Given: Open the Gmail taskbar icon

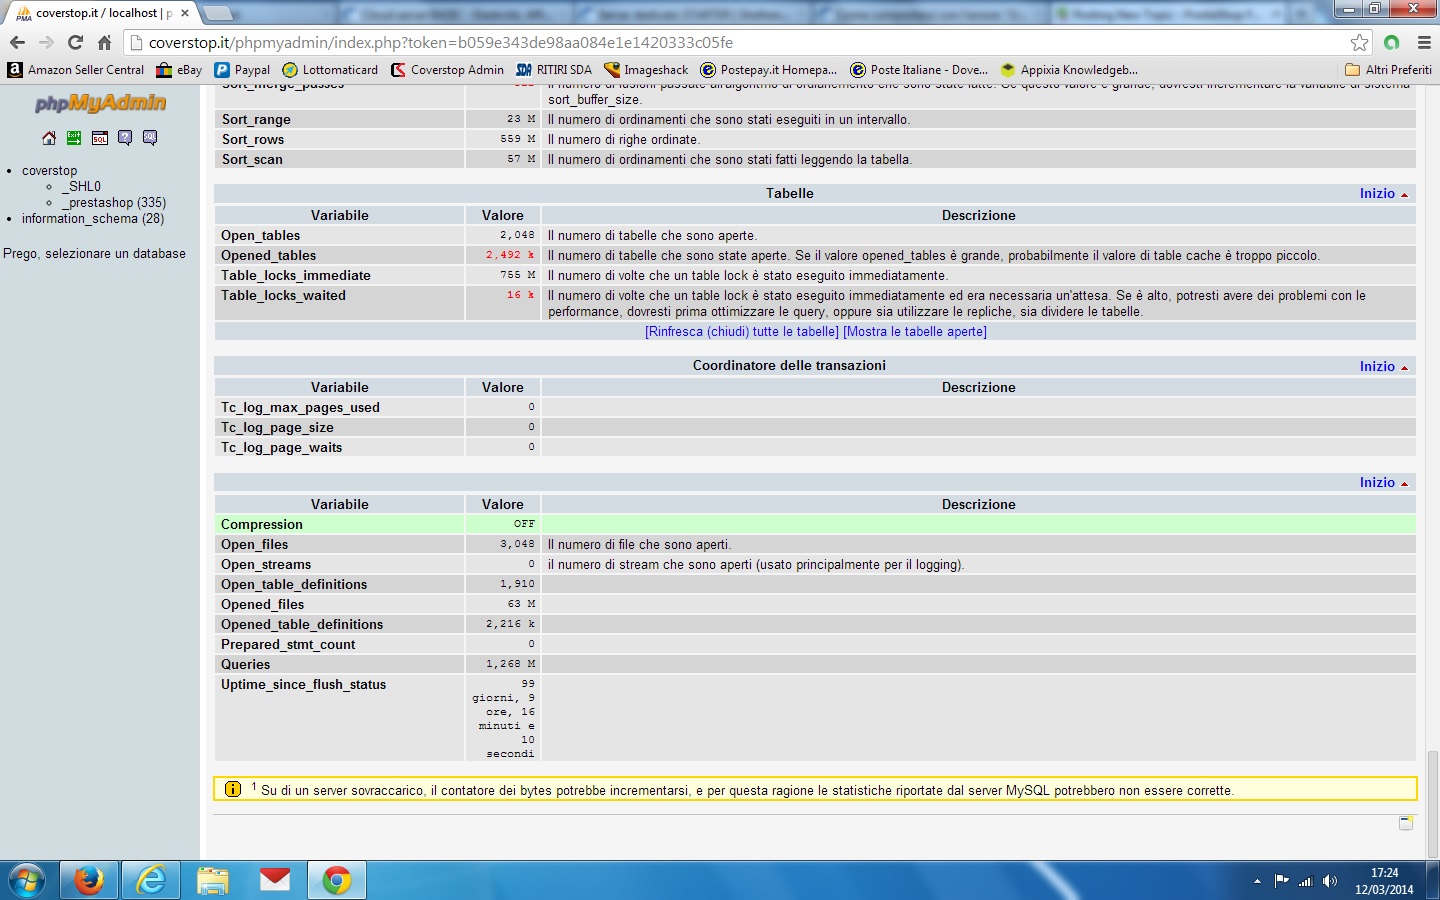Looking at the screenshot, I should tap(275, 881).
